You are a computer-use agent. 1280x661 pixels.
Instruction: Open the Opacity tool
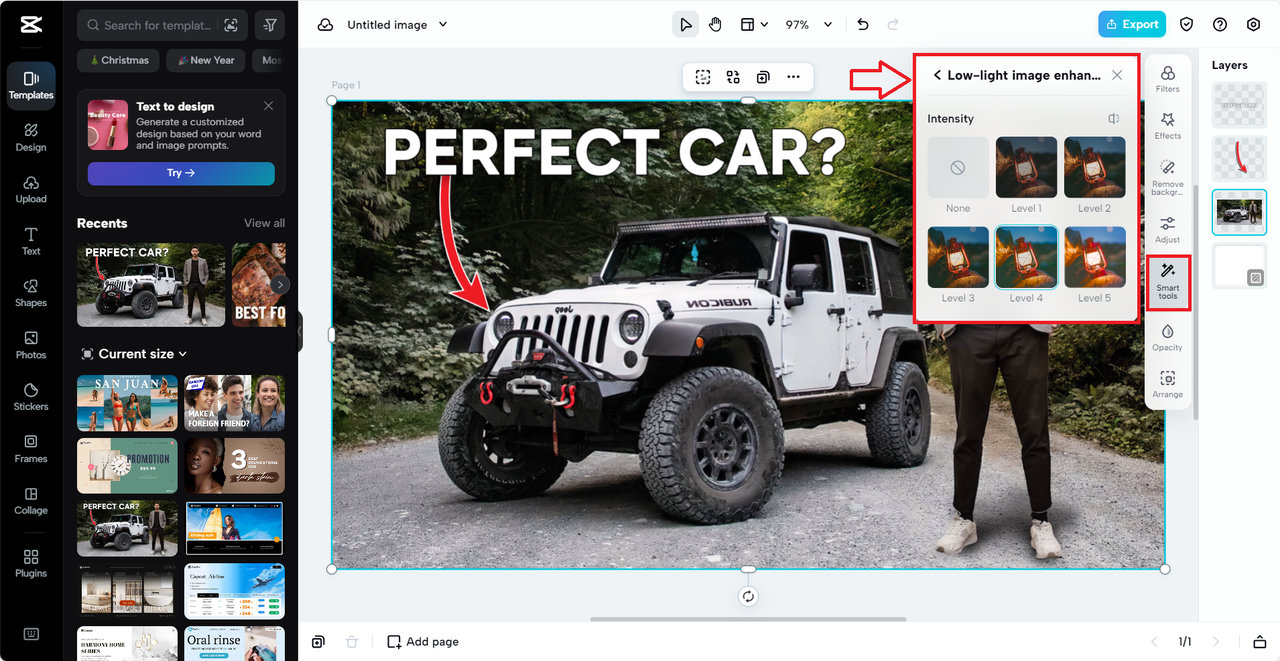[x=1167, y=337]
